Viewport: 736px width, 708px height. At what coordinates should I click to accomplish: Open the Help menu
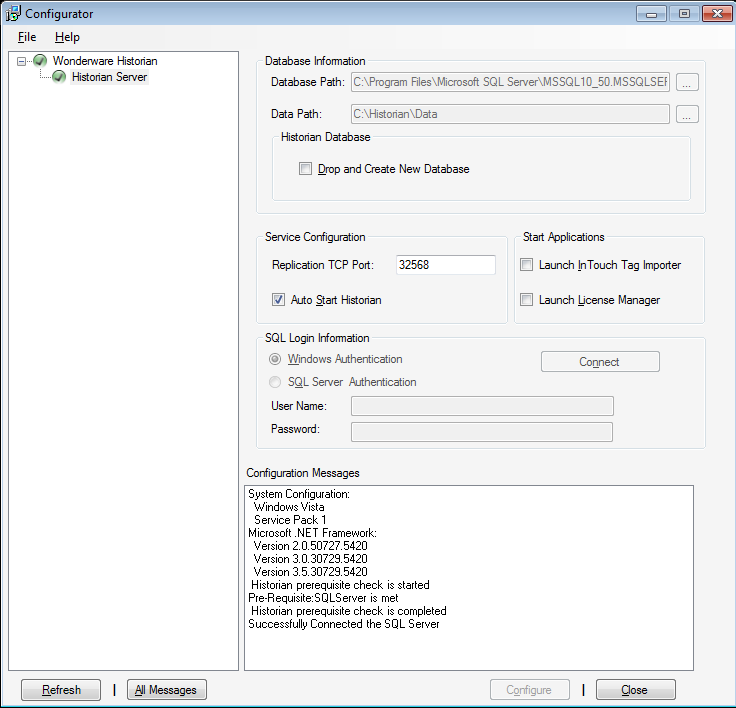click(x=67, y=37)
